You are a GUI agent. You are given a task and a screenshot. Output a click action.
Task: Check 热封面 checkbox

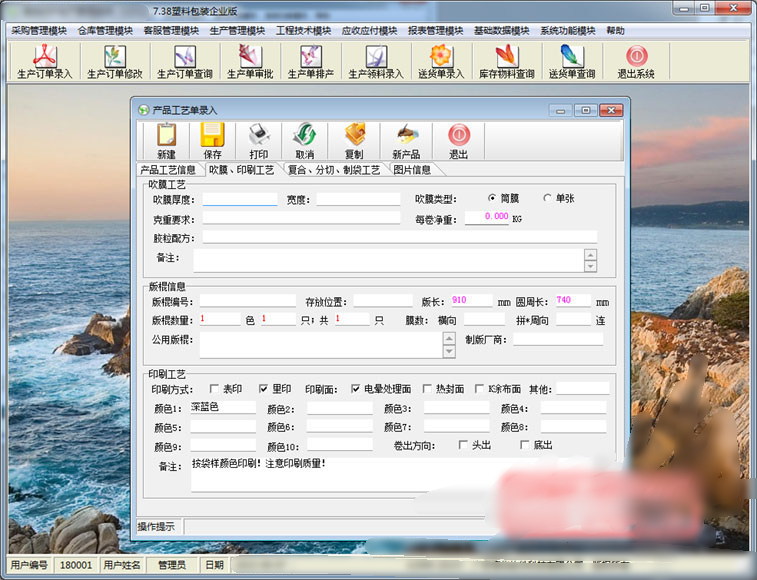(427, 389)
